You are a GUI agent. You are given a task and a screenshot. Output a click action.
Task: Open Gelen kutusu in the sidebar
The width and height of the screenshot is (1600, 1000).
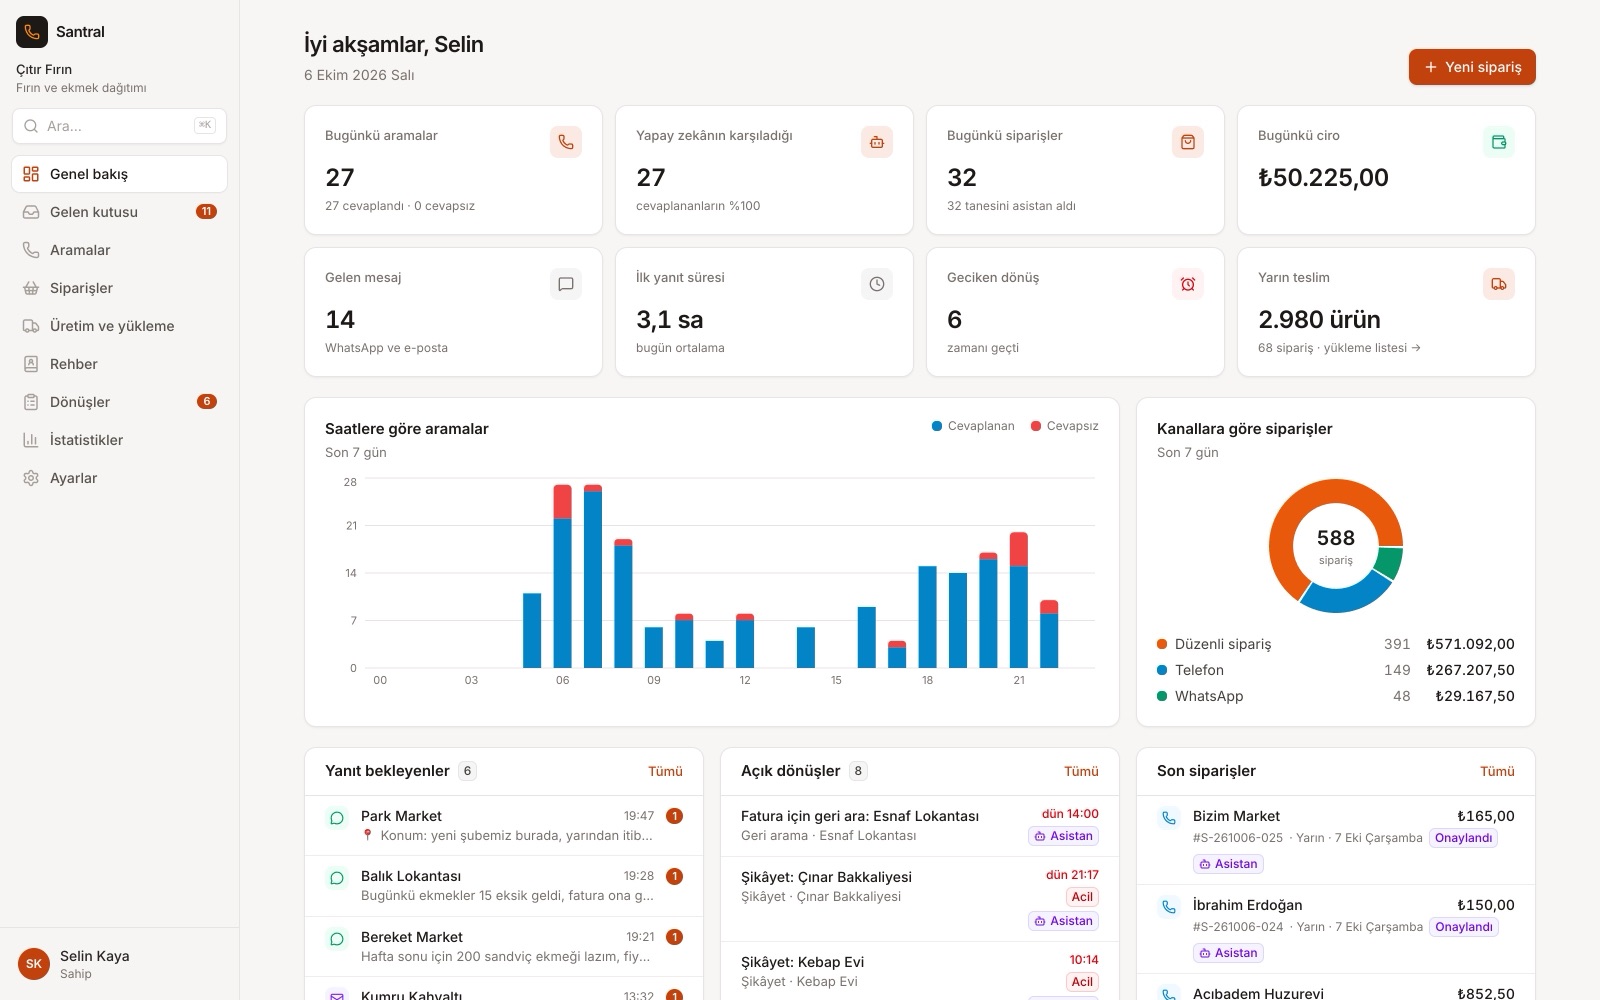pyautogui.click(x=120, y=212)
